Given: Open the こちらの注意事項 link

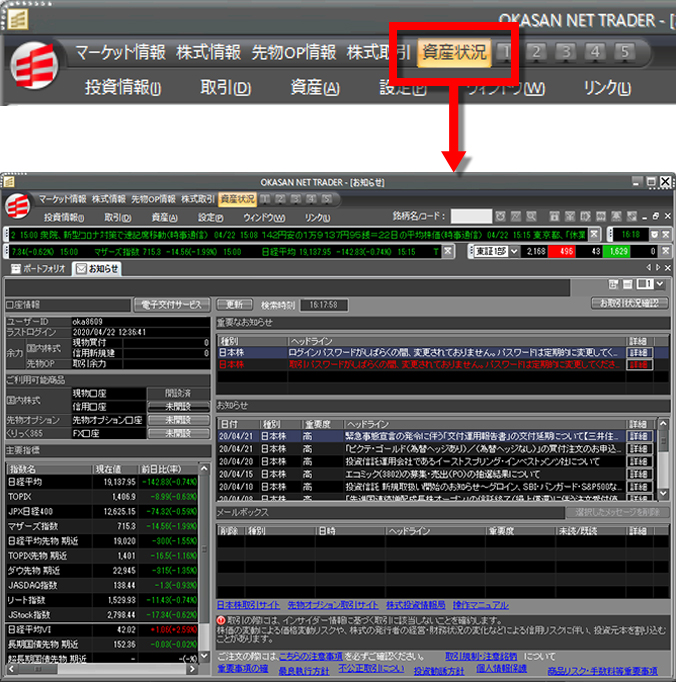Looking at the screenshot, I should [311, 656].
